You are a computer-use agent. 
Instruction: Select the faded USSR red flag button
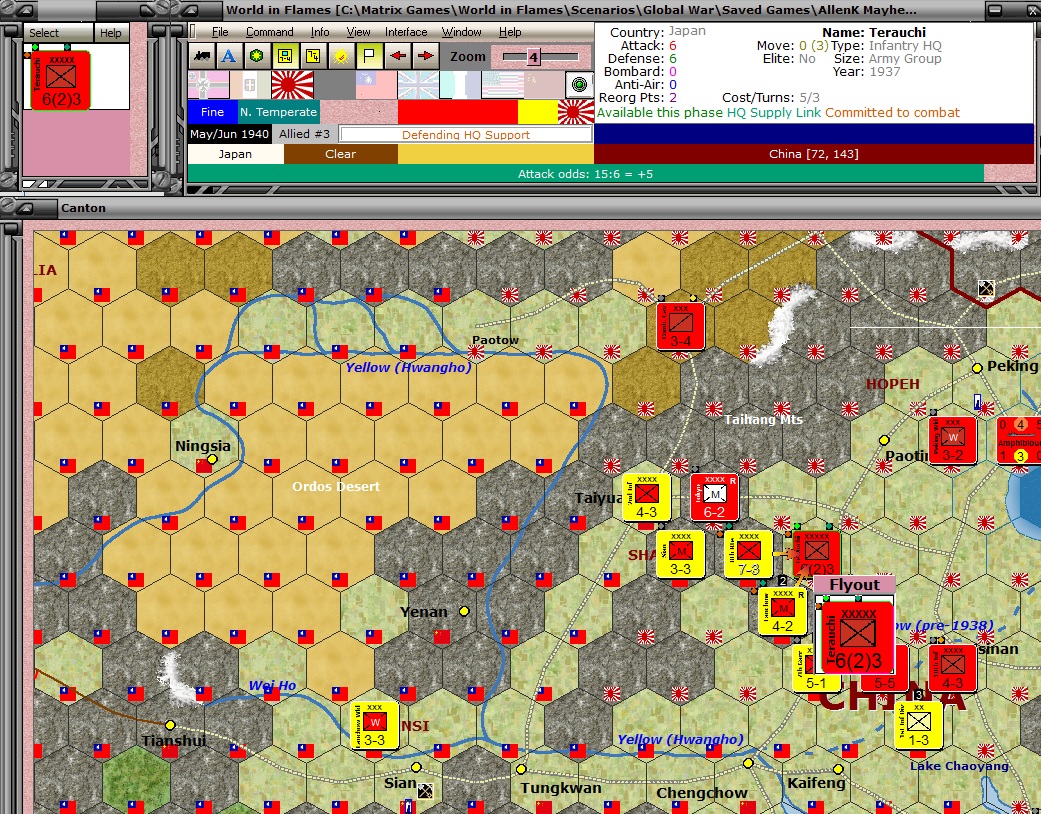click(543, 85)
